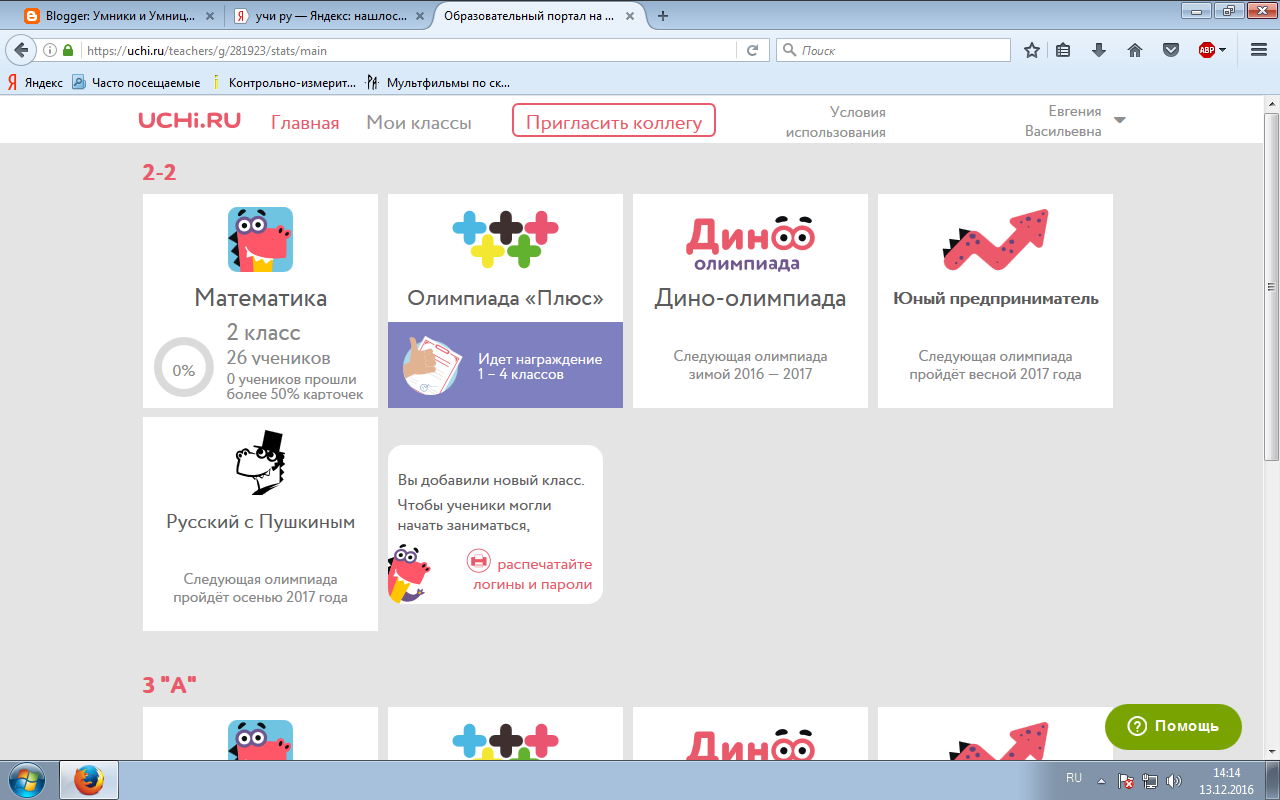
Task: Open the Firefox hamburger menu
Action: 1258,50
